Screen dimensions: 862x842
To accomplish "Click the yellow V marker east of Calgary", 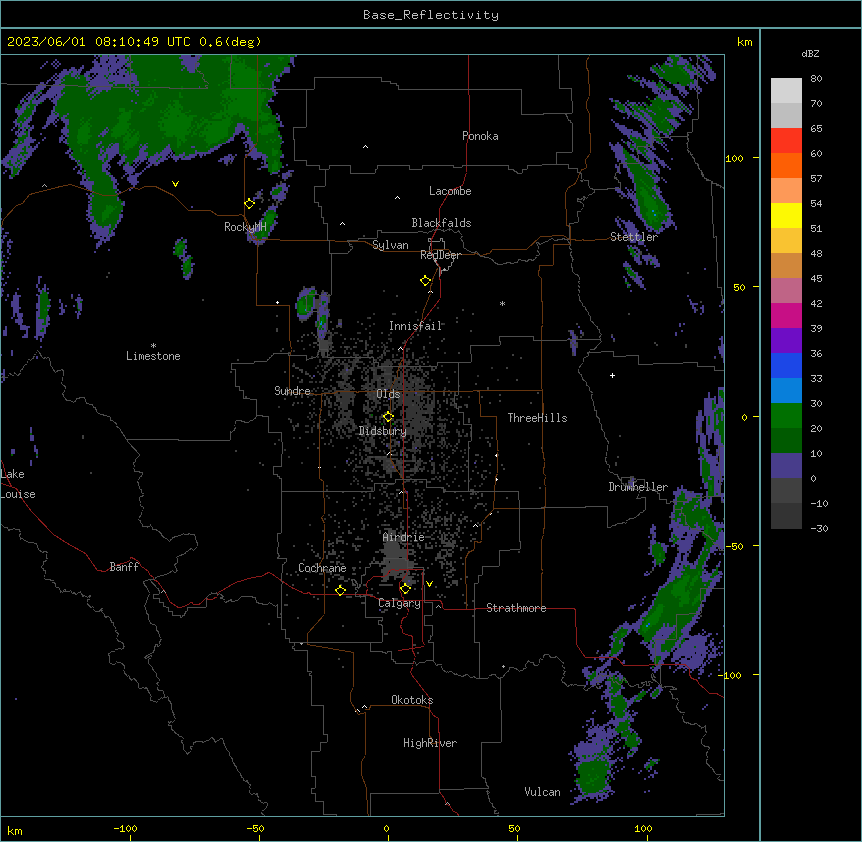I will coord(429,584).
